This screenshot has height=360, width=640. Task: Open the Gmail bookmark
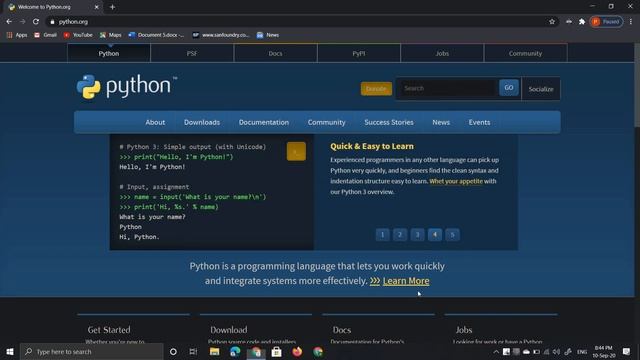[x=45, y=35]
